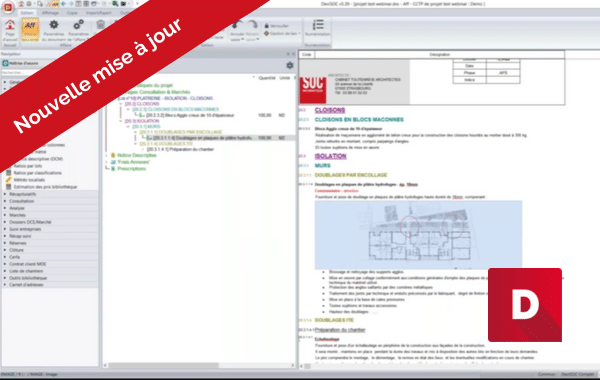Collapse the [20.3] ISOLATION tree node
Image resolution: width=600 pixels, height=380 pixels.
tap(121, 121)
